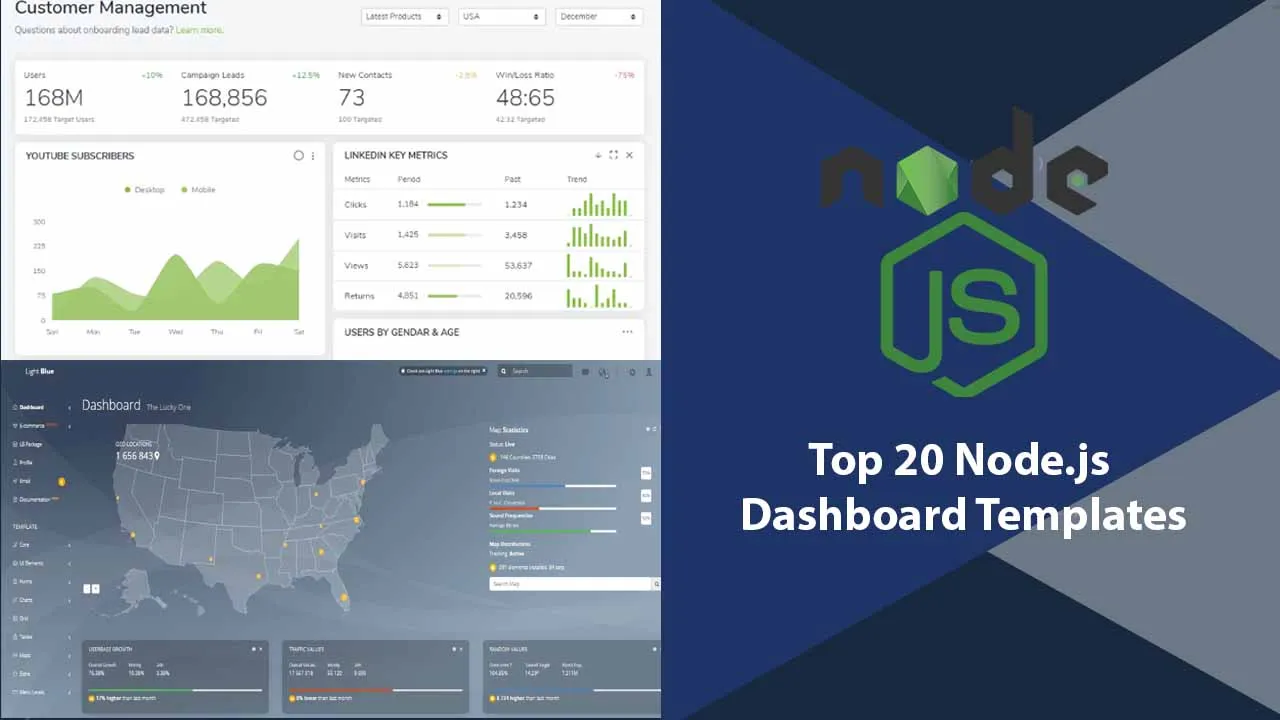Close the Userbase Growth widget
The height and width of the screenshot is (720, 1280).
[261, 649]
